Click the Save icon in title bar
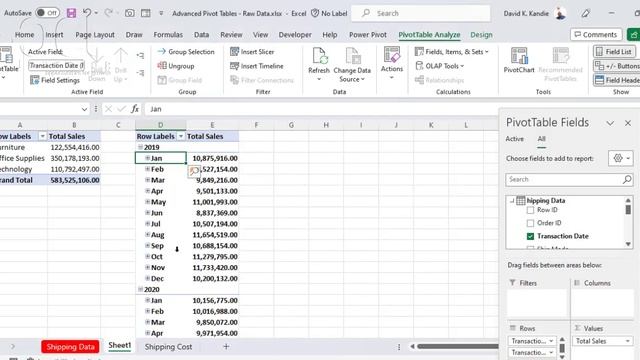The height and width of the screenshot is (360, 640). pos(71,13)
